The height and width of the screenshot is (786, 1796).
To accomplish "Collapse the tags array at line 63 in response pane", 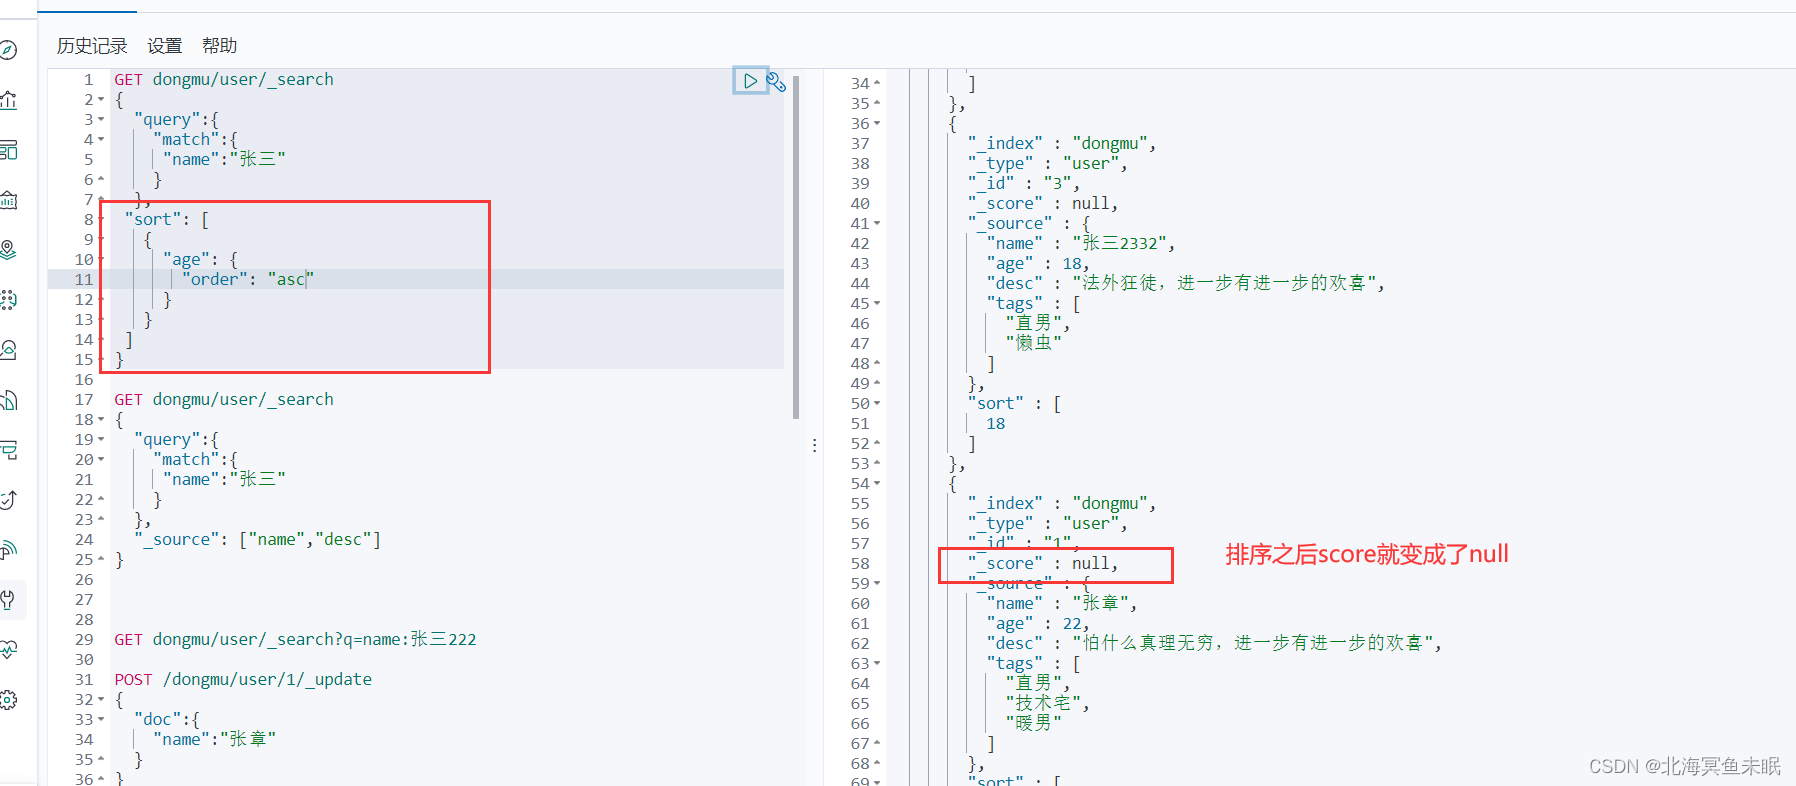I will click(877, 664).
